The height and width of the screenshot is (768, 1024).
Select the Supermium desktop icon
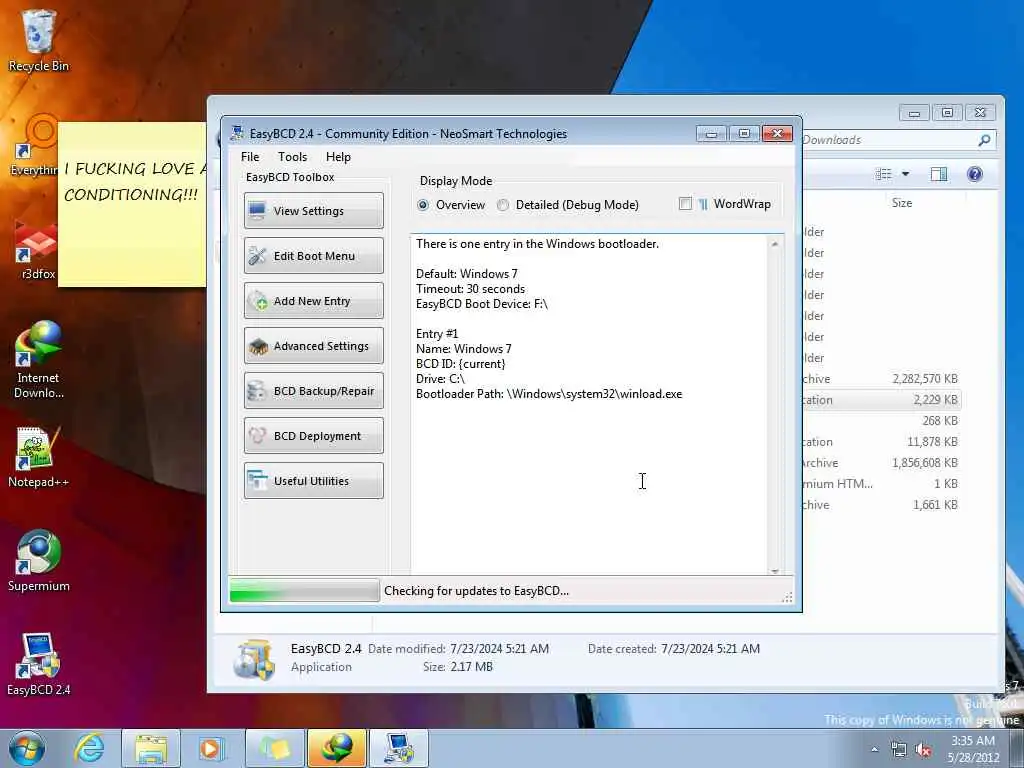click(x=39, y=560)
